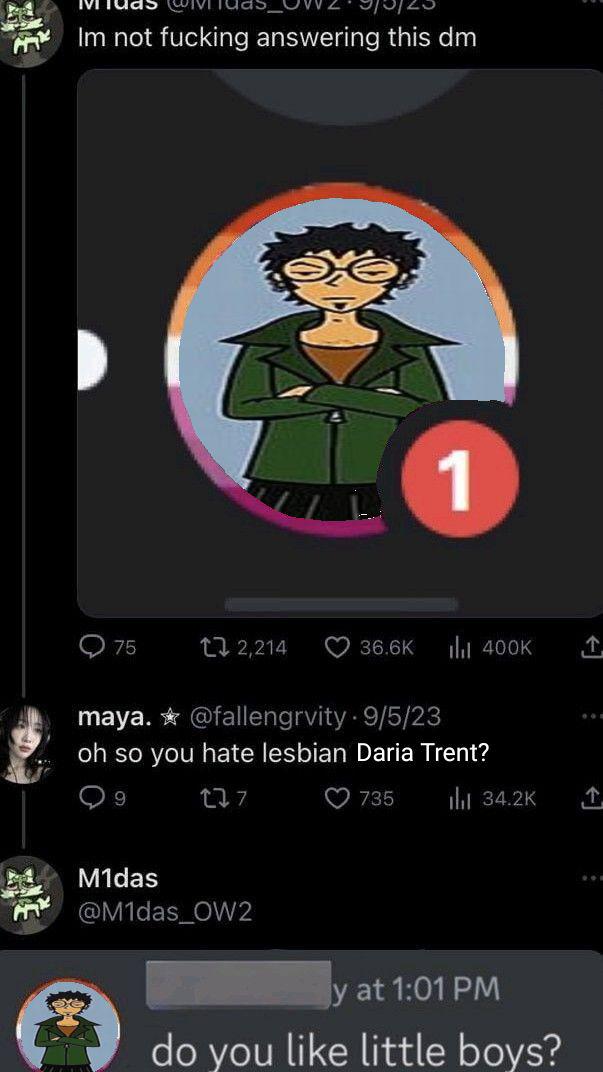Share M1das's top tweet

click(x=593, y=647)
